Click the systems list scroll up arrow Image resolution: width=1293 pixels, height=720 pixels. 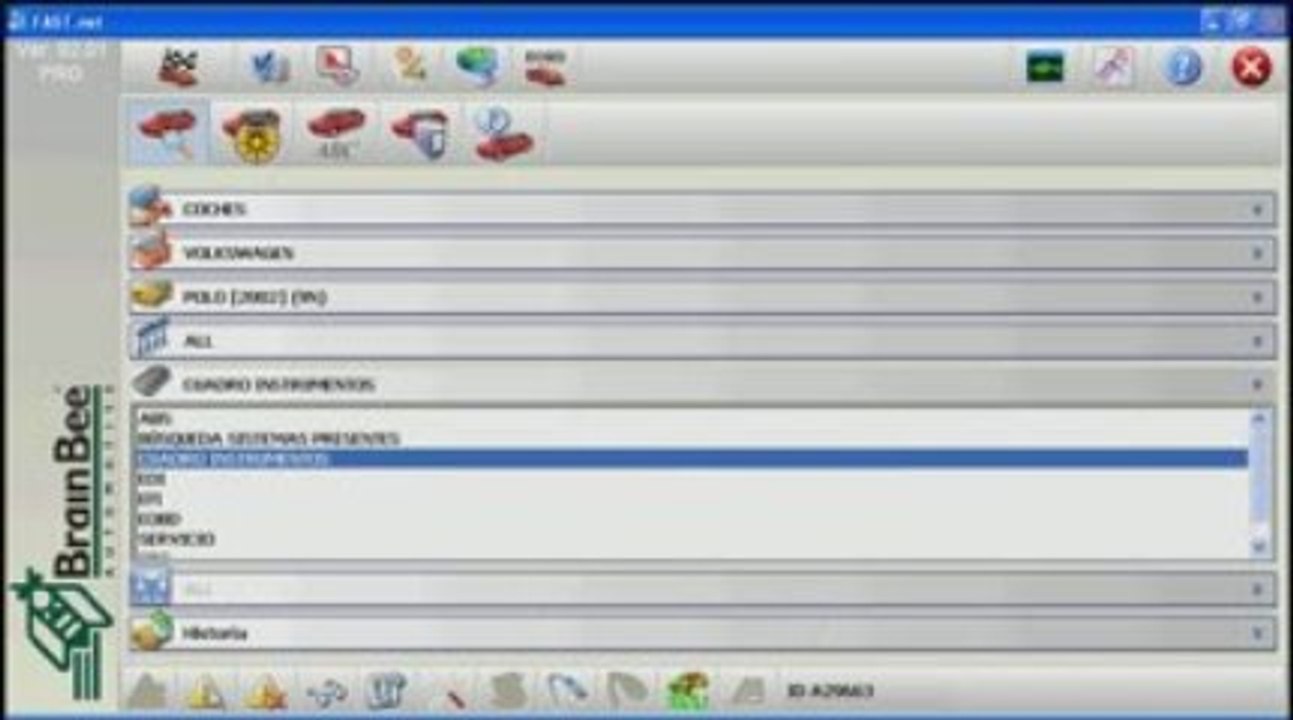pyautogui.click(x=1260, y=418)
